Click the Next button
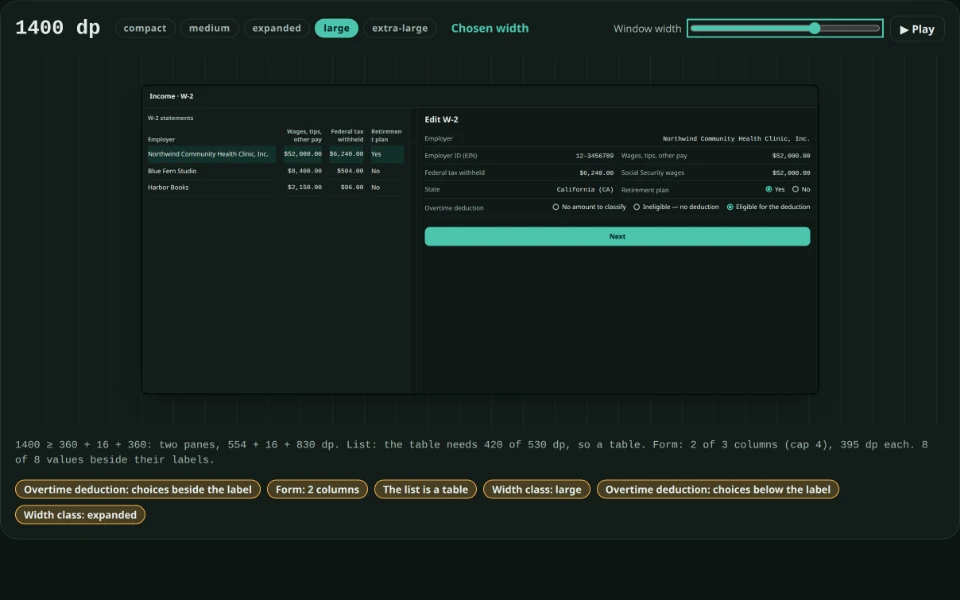The height and width of the screenshot is (600, 960). coord(617,236)
